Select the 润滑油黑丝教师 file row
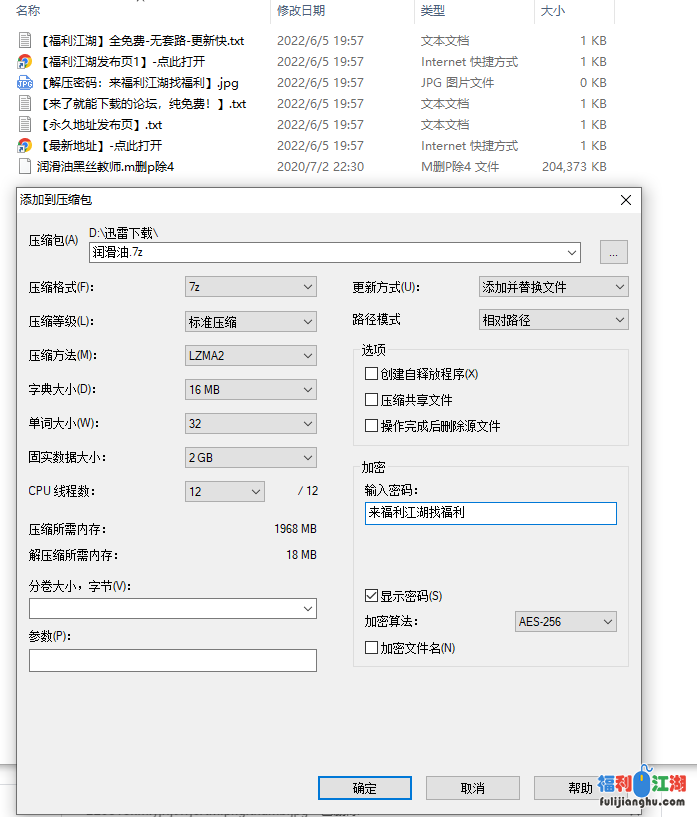The width and height of the screenshot is (697, 817). [106, 167]
